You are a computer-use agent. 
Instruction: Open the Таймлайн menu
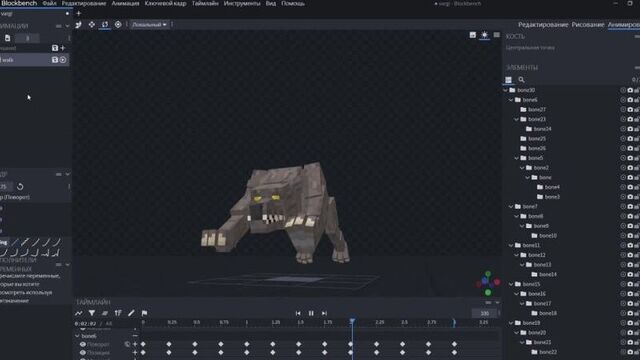click(205, 3)
